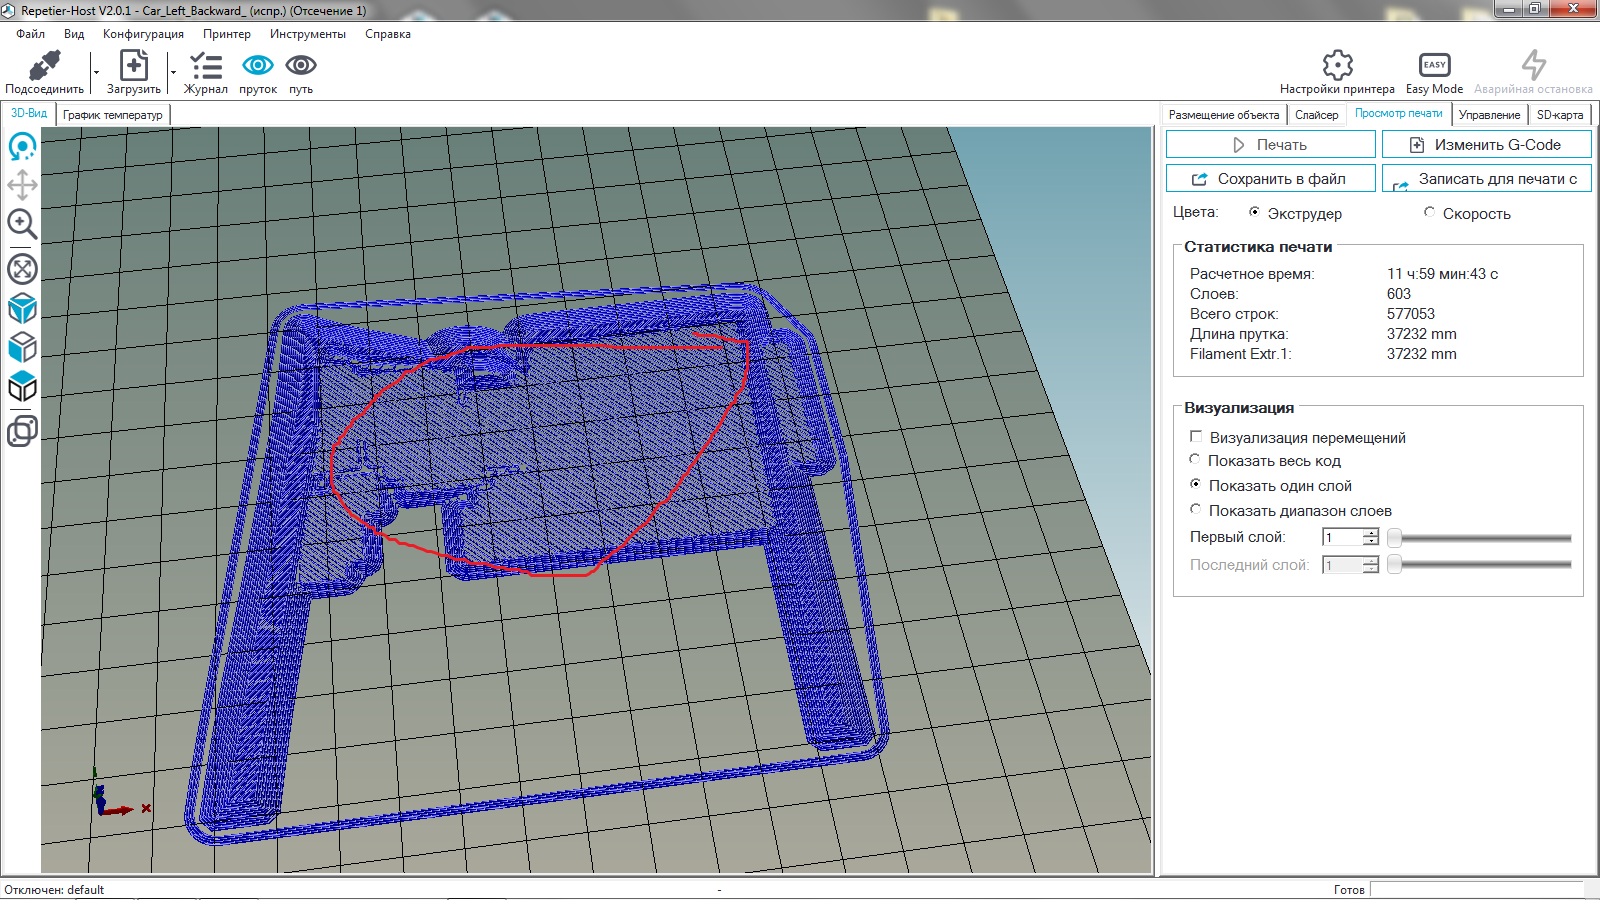The image size is (1600, 908).
Task: Open the Log panel icon
Action: coord(206,67)
